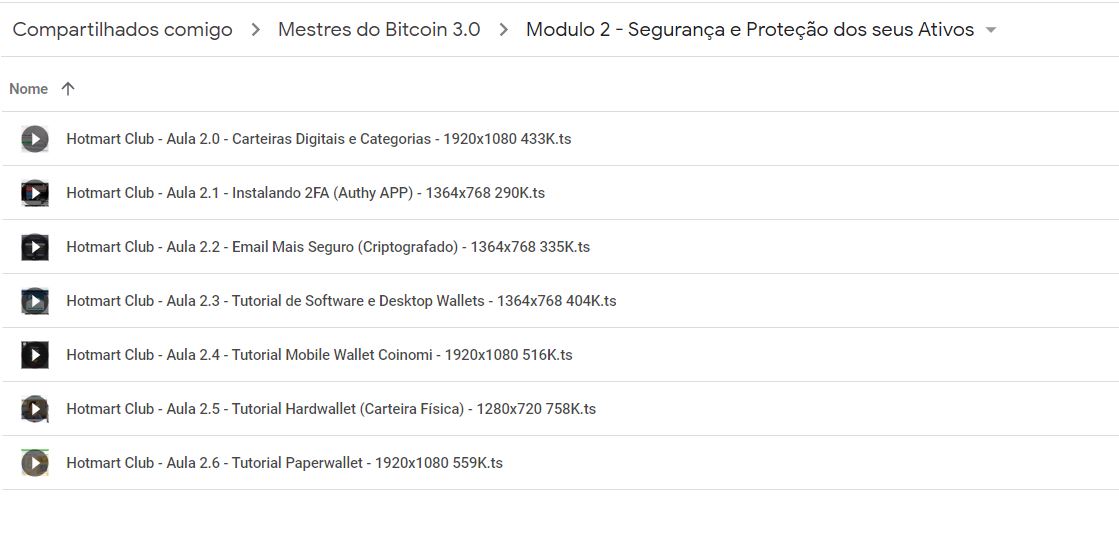Select Hardwallet (Carteira Física) tutorial name

(331, 409)
